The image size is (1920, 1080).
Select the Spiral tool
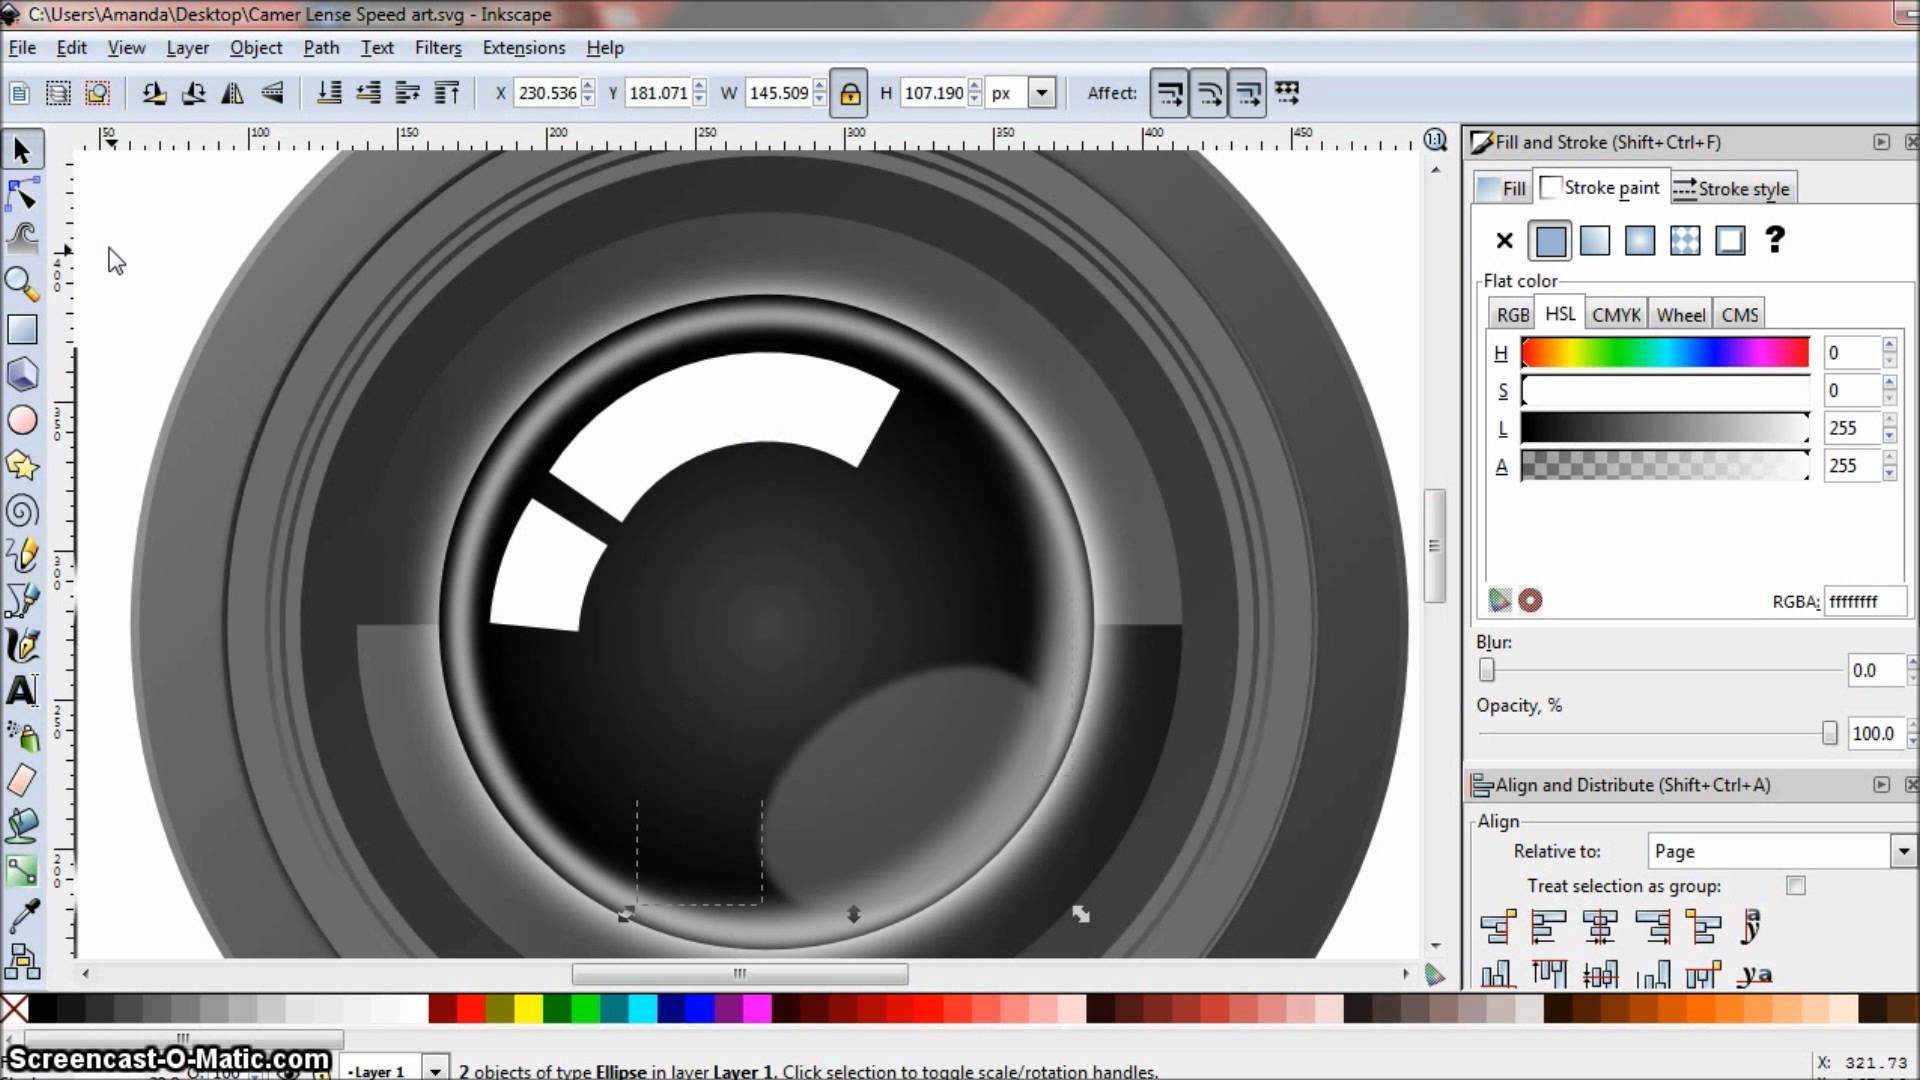coord(22,510)
